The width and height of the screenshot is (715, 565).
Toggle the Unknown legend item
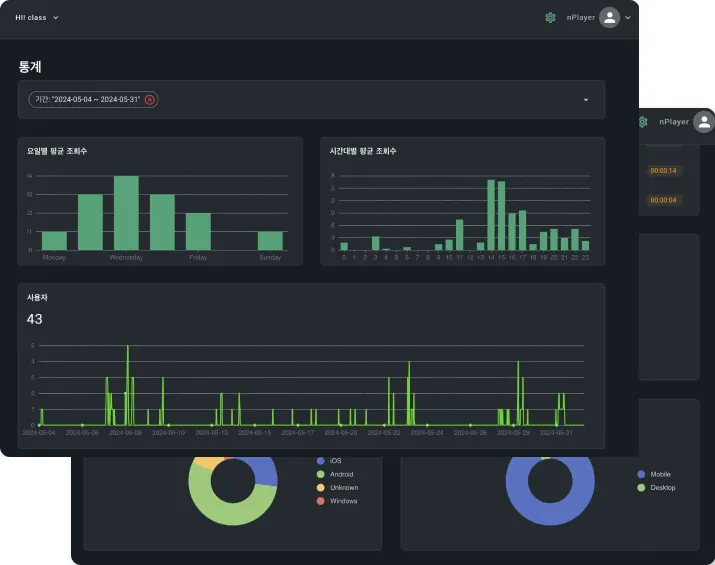pos(337,487)
